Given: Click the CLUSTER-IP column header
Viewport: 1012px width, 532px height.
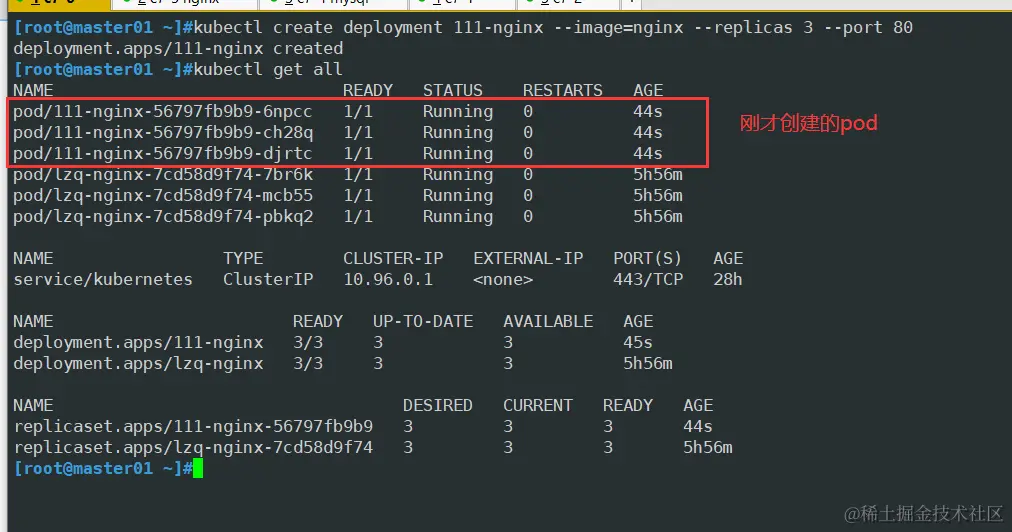Looking at the screenshot, I should pyautogui.click(x=393, y=258).
